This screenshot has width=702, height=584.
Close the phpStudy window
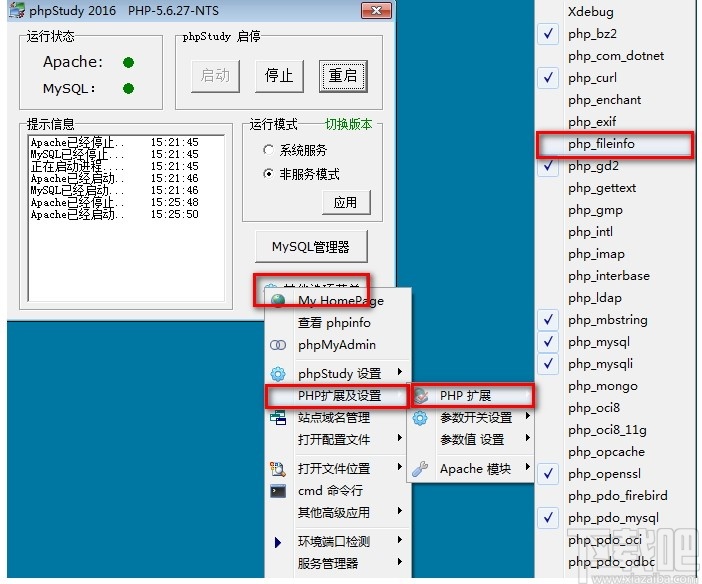[x=376, y=10]
